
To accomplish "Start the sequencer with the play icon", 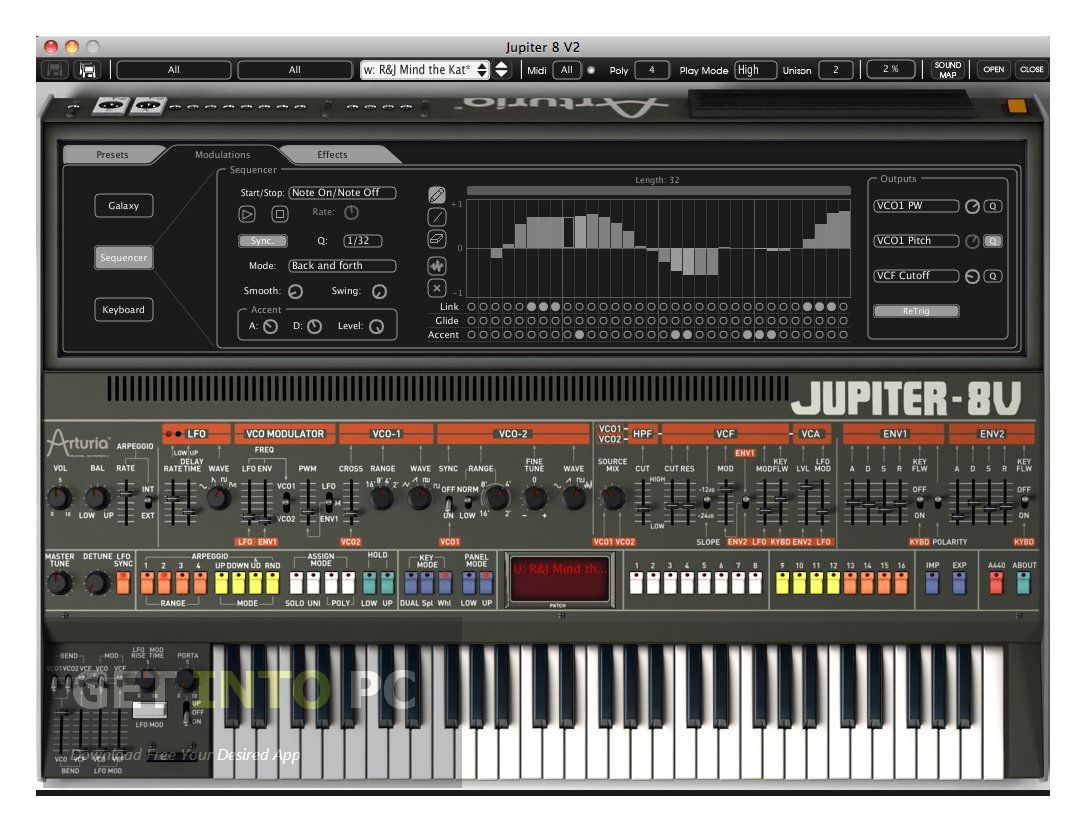I will pos(247,214).
